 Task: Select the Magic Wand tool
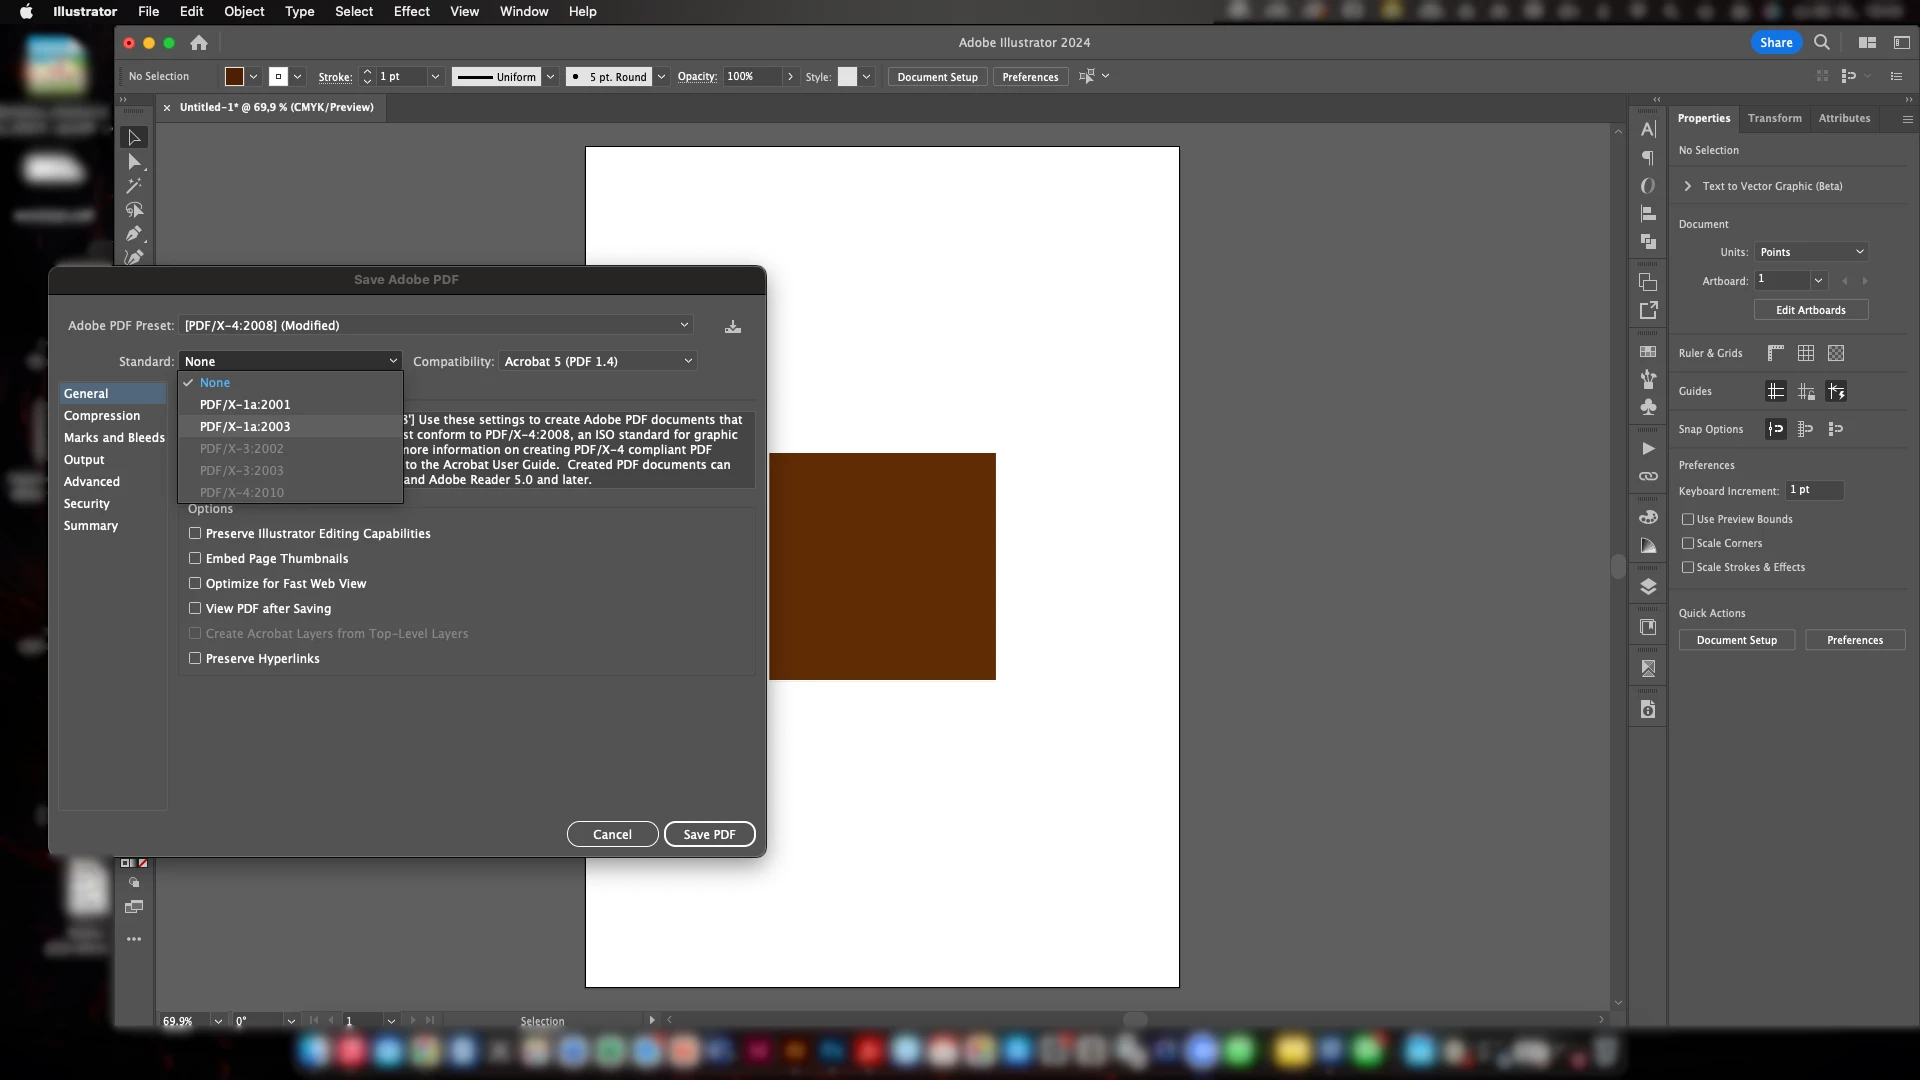coord(134,186)
